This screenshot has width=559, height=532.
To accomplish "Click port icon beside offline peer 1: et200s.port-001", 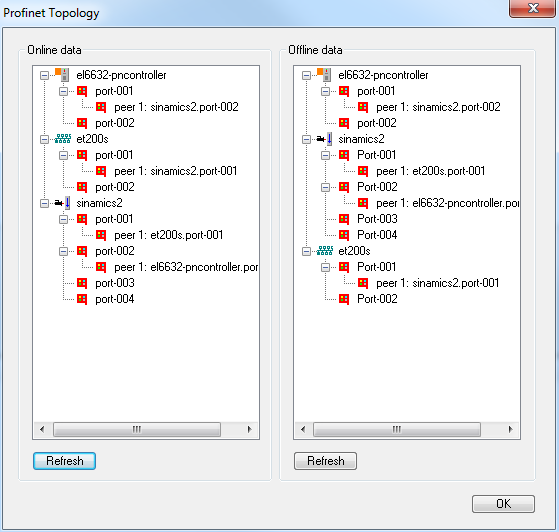I will pyautogui.click(x=363, y=171).
